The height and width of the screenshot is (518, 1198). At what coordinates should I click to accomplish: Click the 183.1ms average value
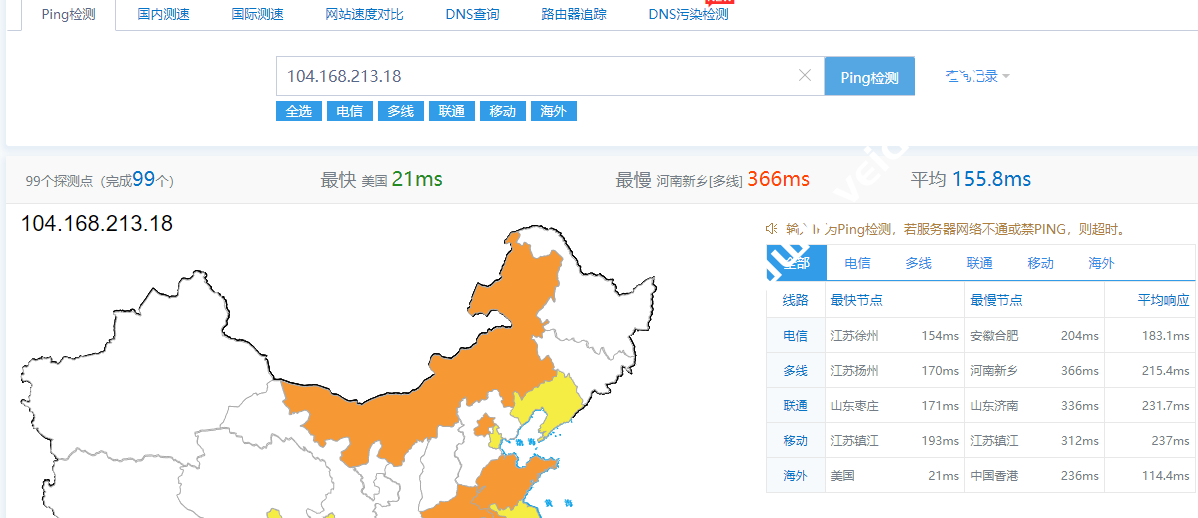1165,335
